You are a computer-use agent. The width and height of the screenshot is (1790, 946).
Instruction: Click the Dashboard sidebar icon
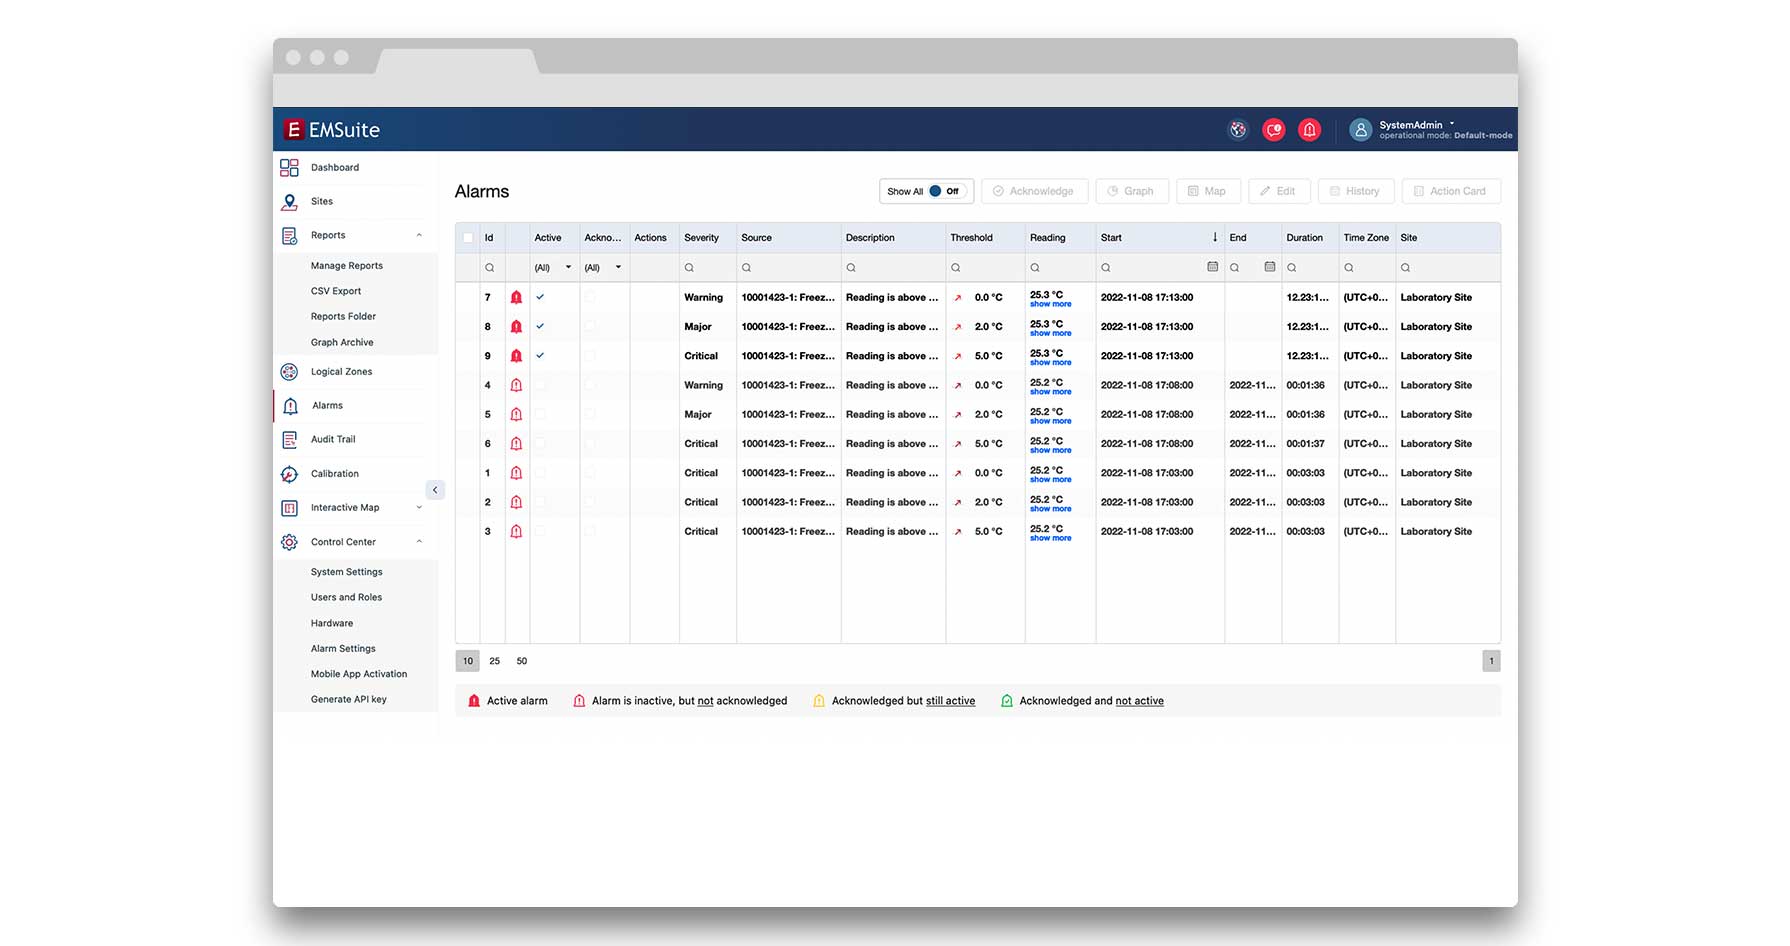[289, 168]
